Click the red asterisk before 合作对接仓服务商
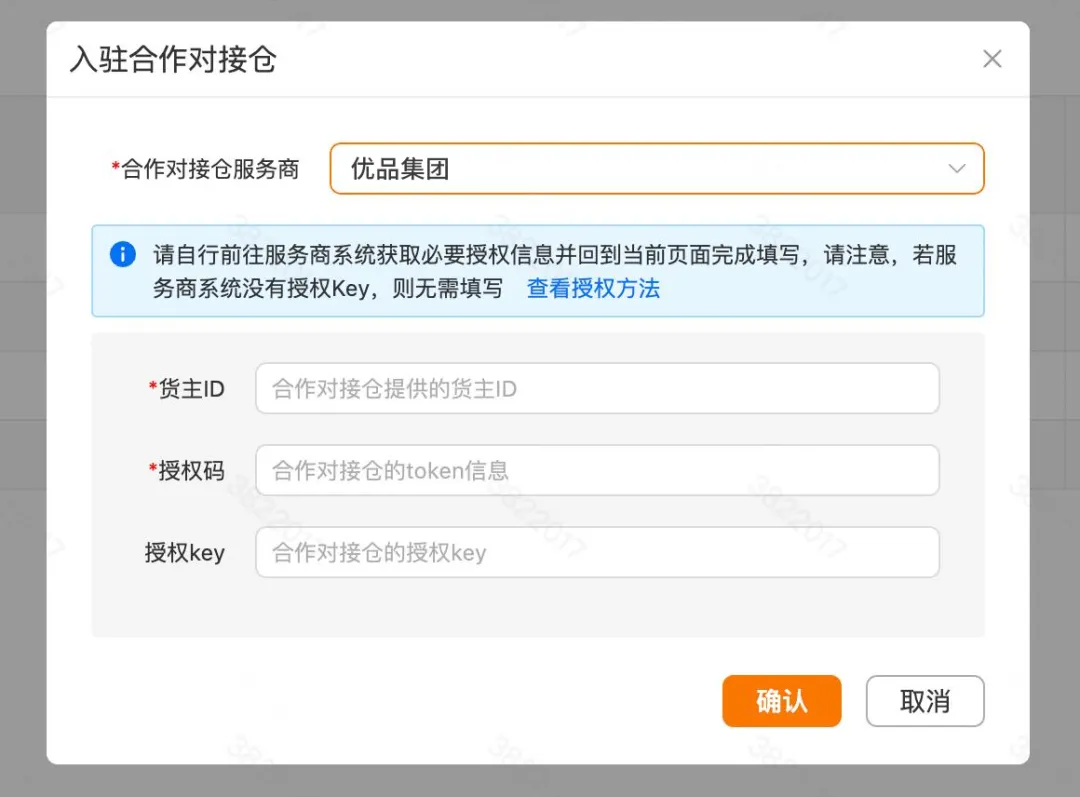The height and width of the screenshot is (797, 1080). pos(115,168)
